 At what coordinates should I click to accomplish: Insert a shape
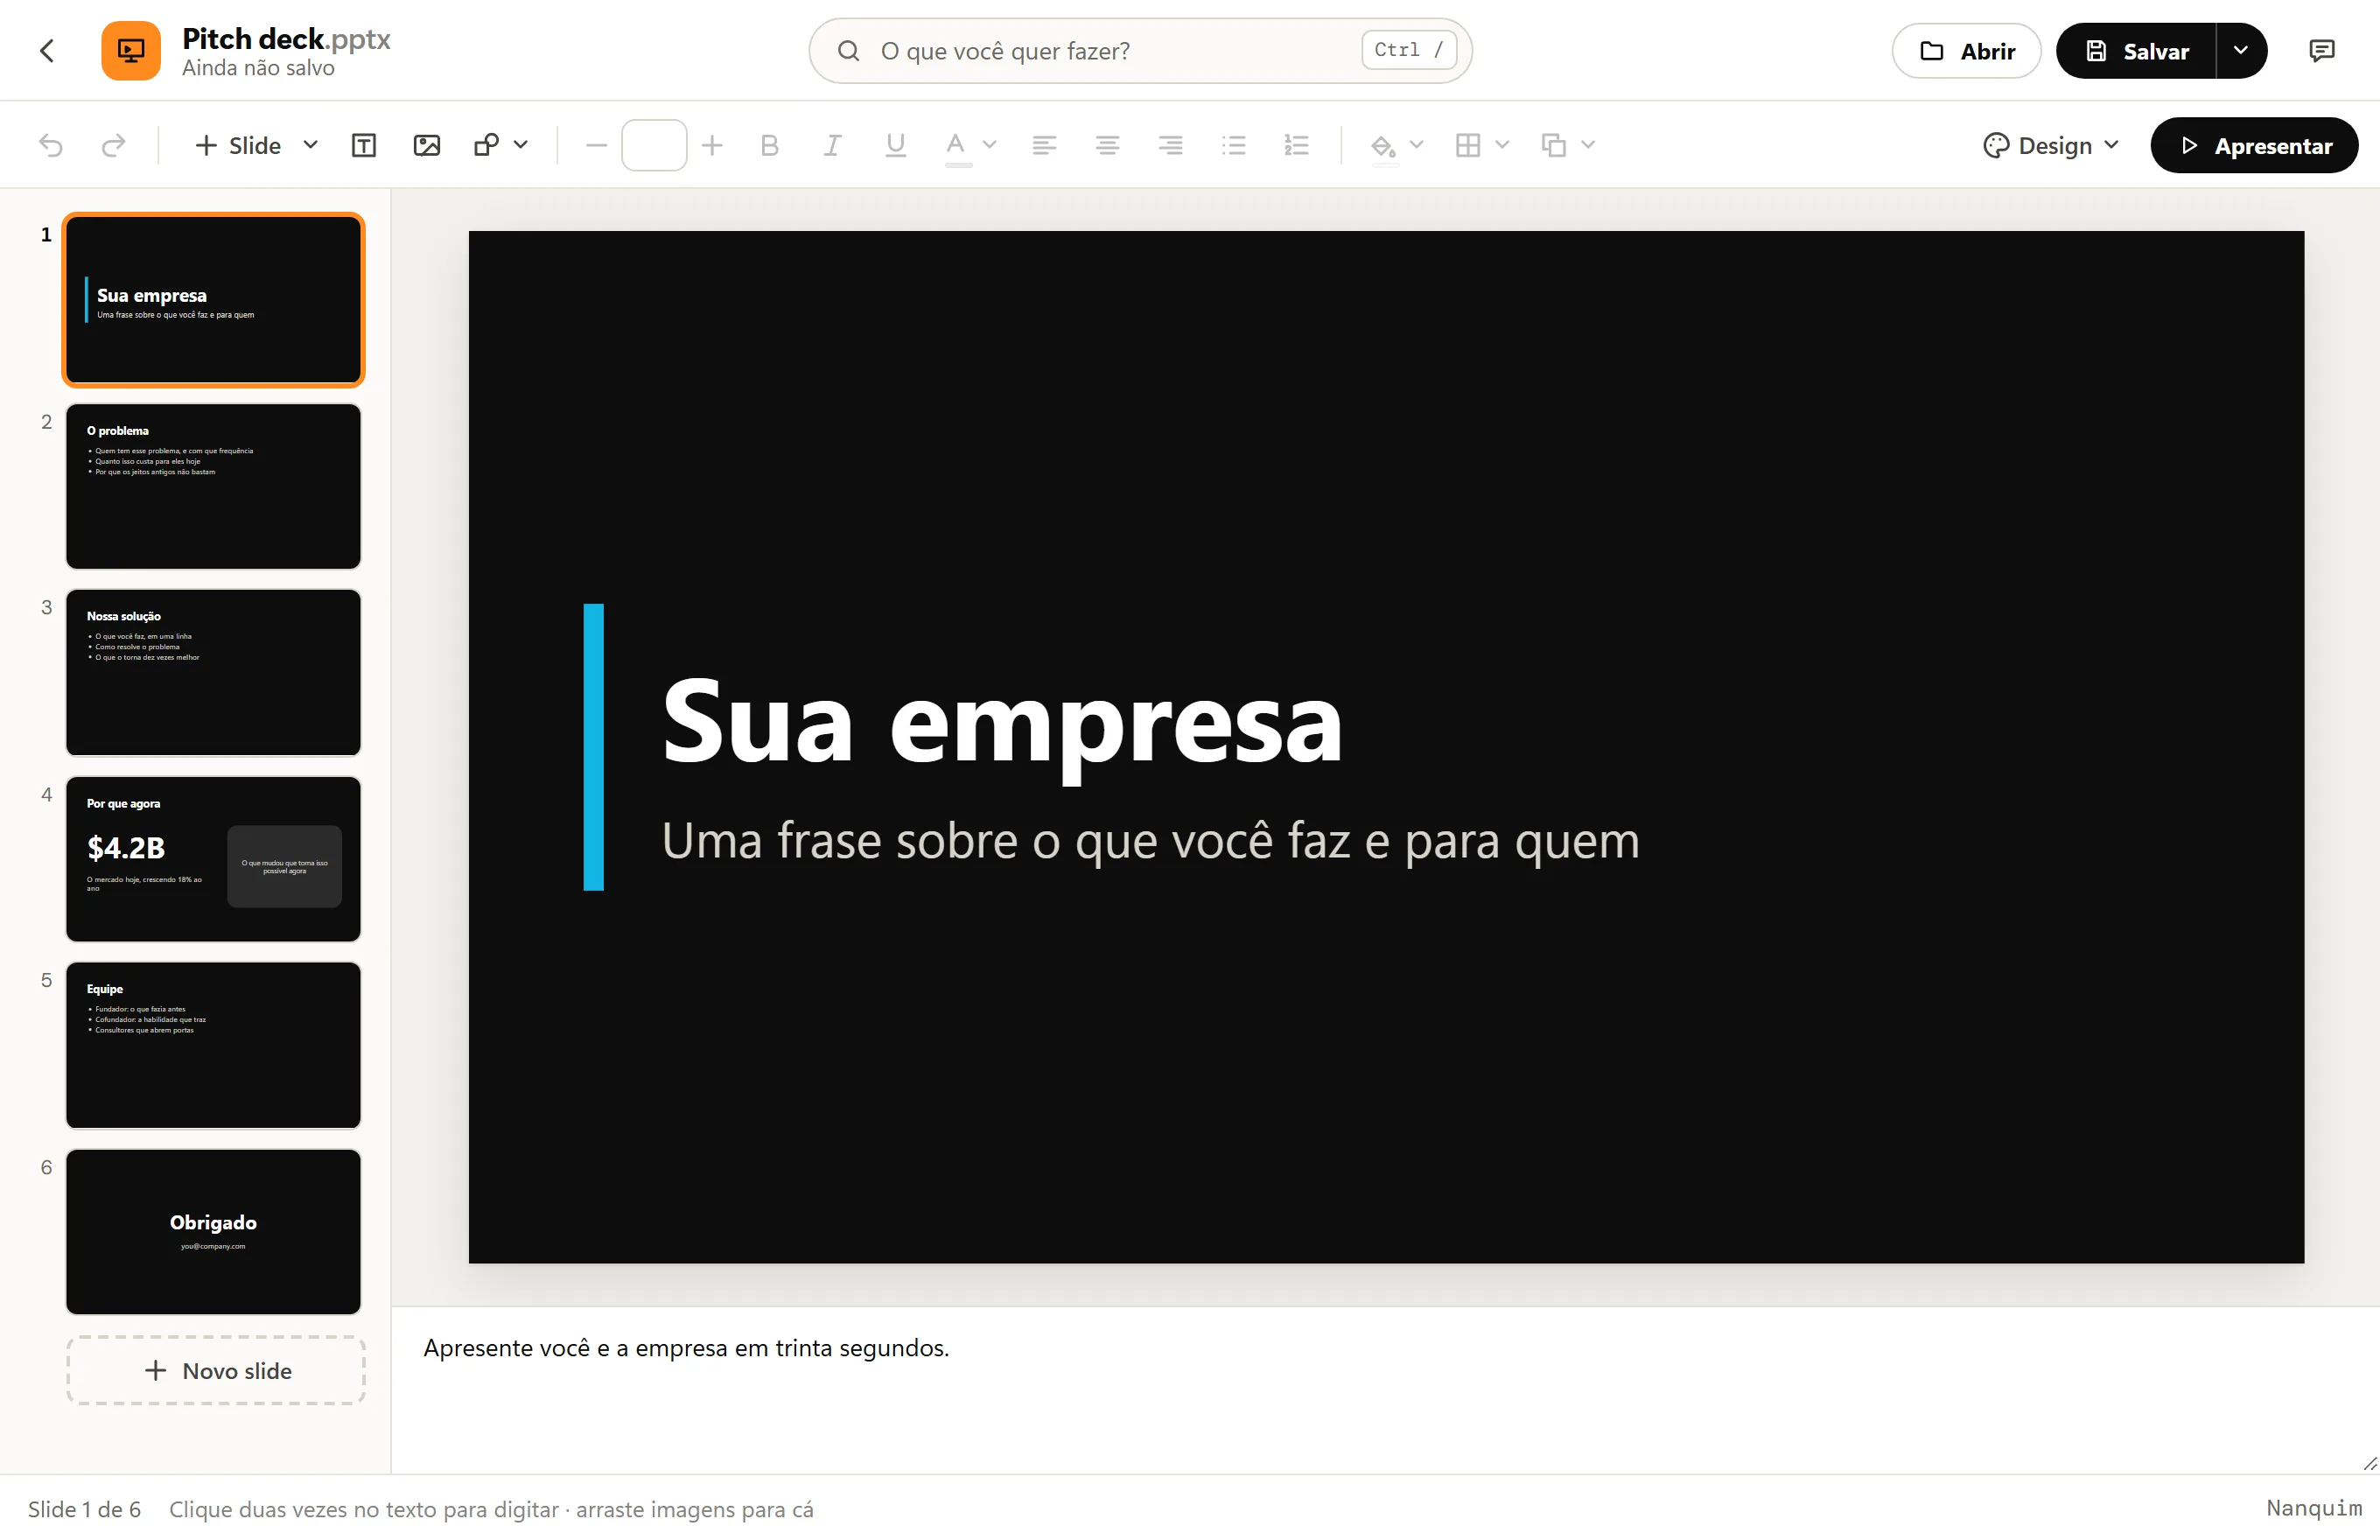tap(487, 146)
